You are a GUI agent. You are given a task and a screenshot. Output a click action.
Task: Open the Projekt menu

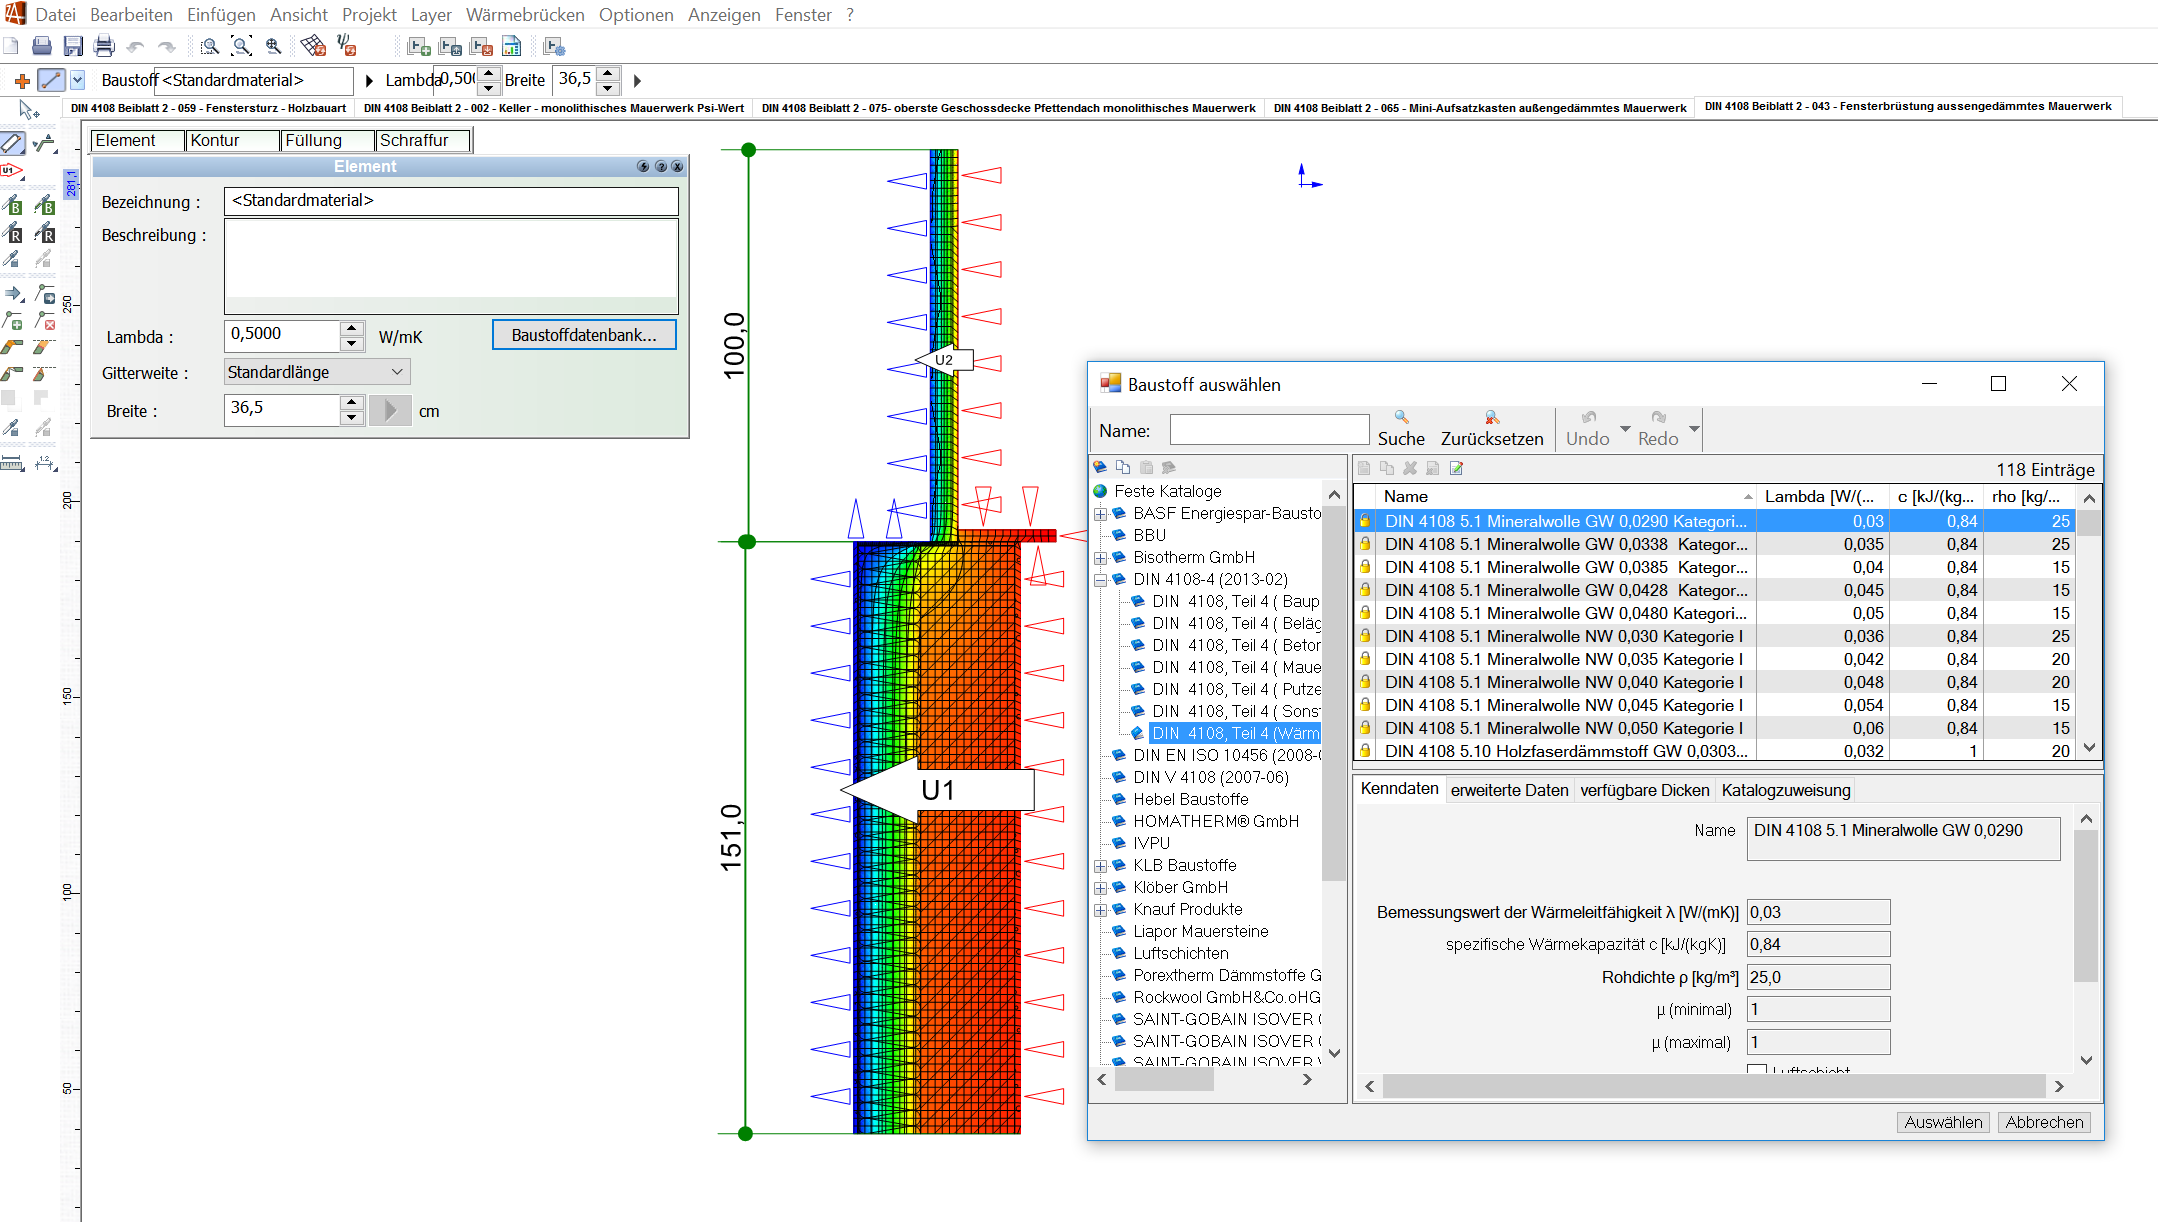tap(369, 15)
